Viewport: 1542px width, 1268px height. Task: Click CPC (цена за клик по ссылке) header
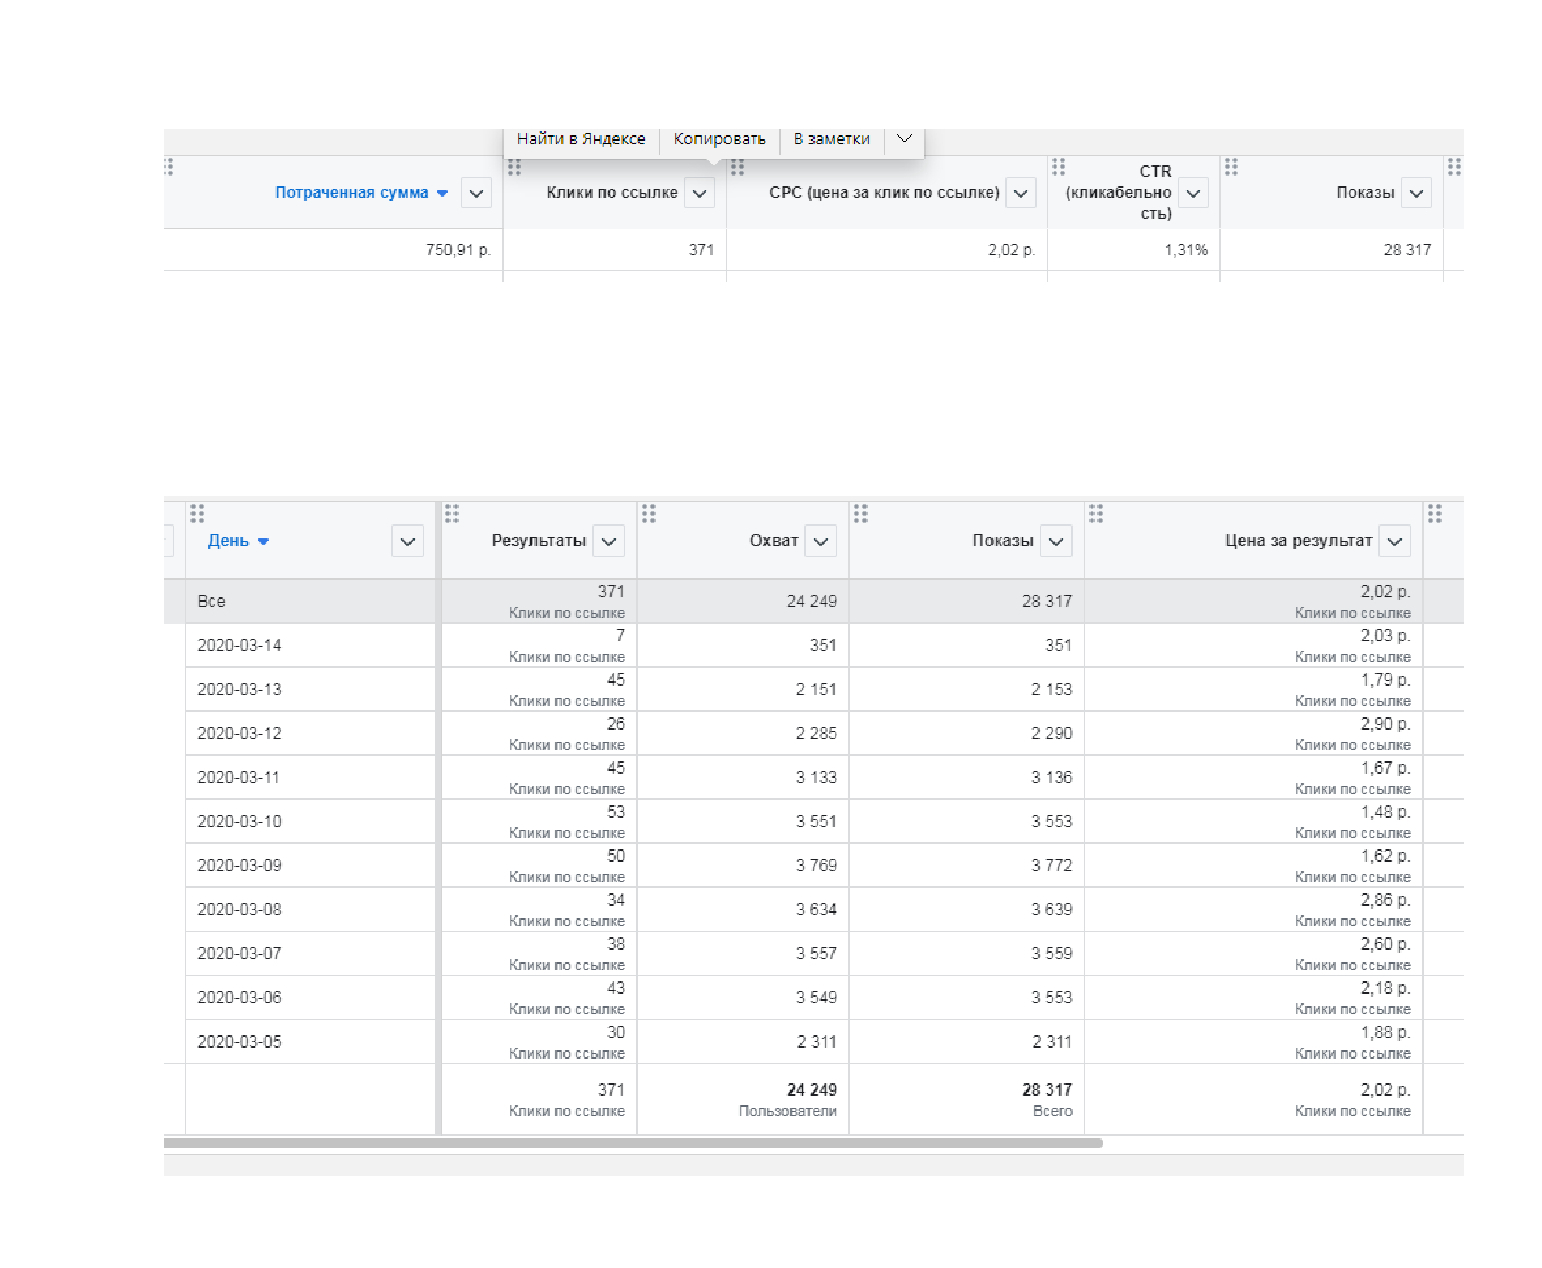(884, 193)
